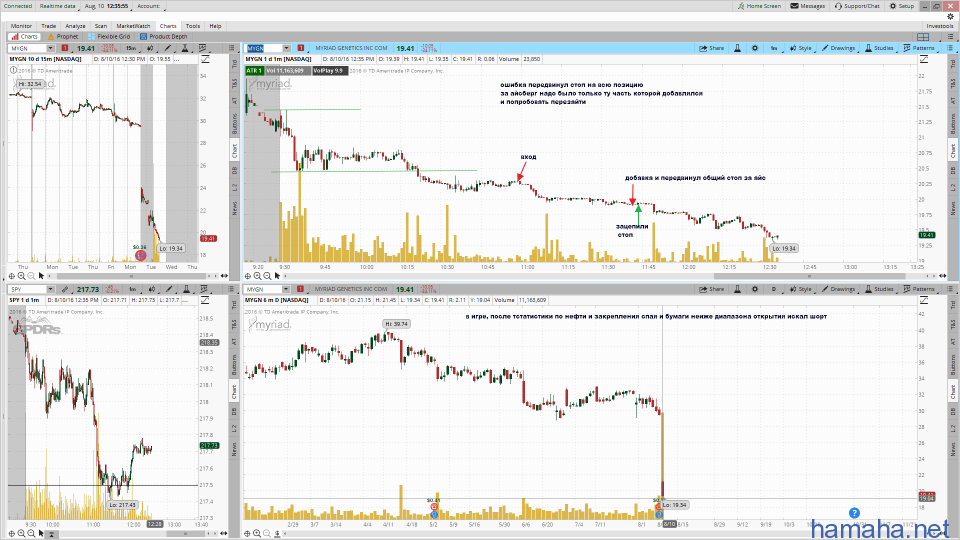
Task: Click the red link color 1 in 6m daily chart
Action: (300, 290)
